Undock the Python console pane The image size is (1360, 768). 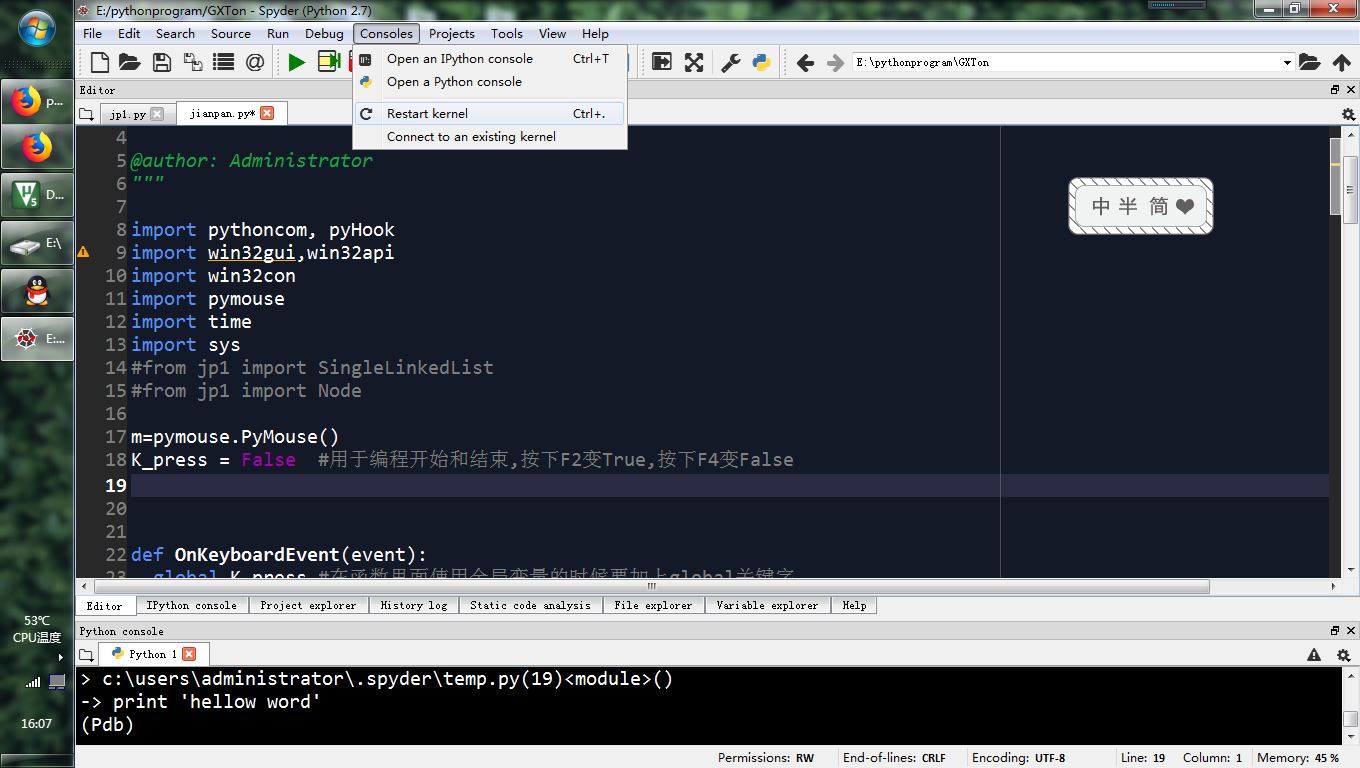click(x=1335, y=631)
